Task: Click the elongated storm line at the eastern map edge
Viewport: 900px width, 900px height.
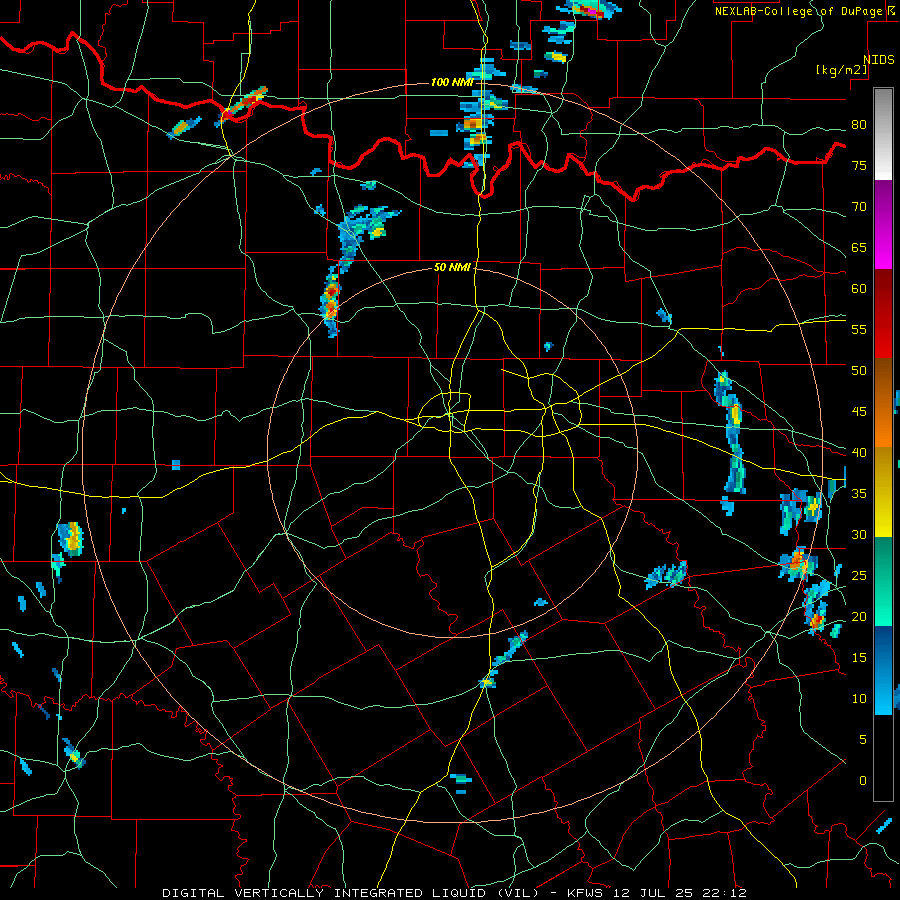Action: coord(730,433)
